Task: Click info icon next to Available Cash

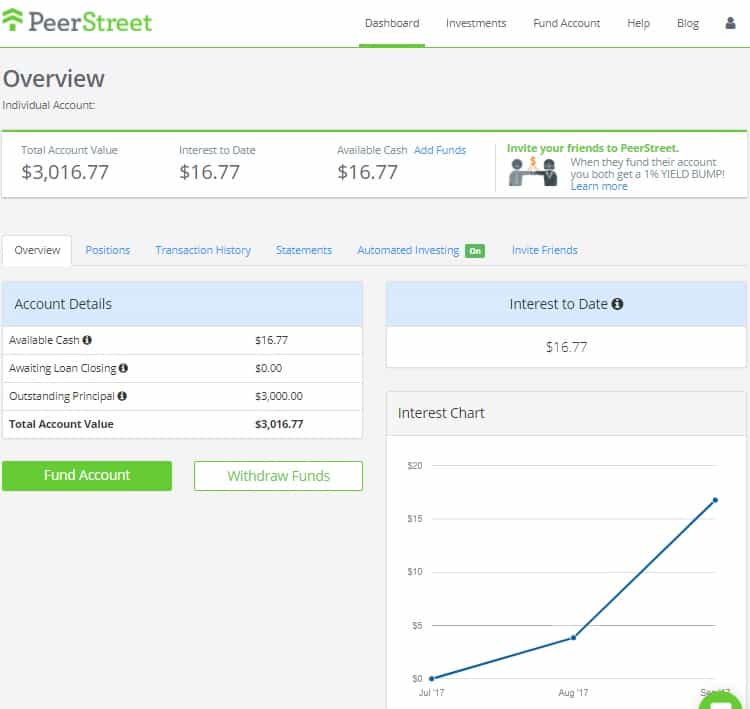Action: point(87,340)
